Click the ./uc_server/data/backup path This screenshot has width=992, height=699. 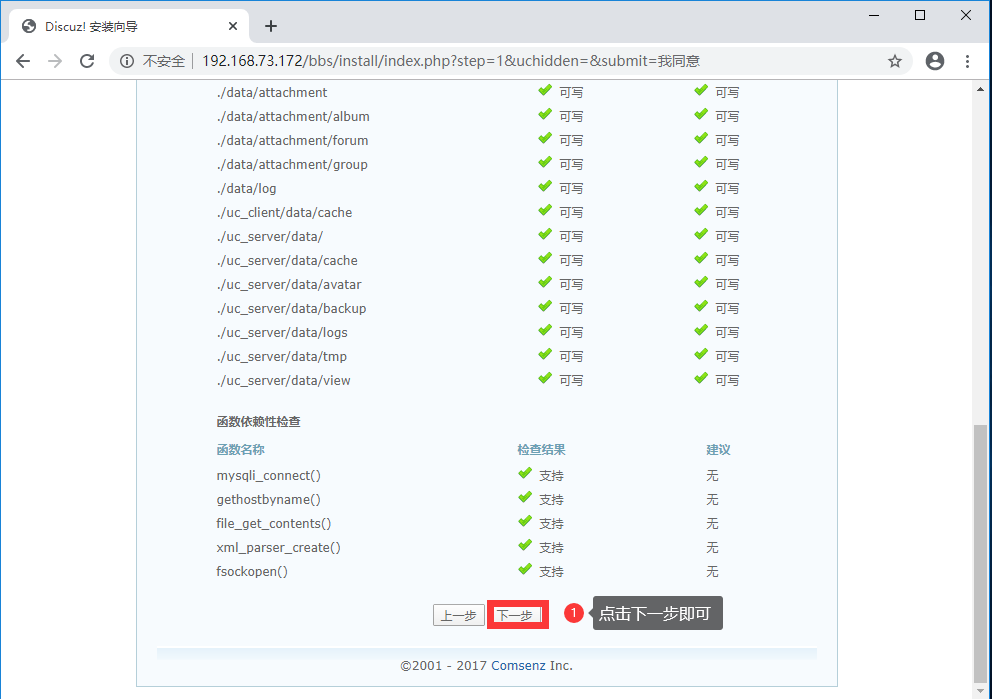[292, 309]
